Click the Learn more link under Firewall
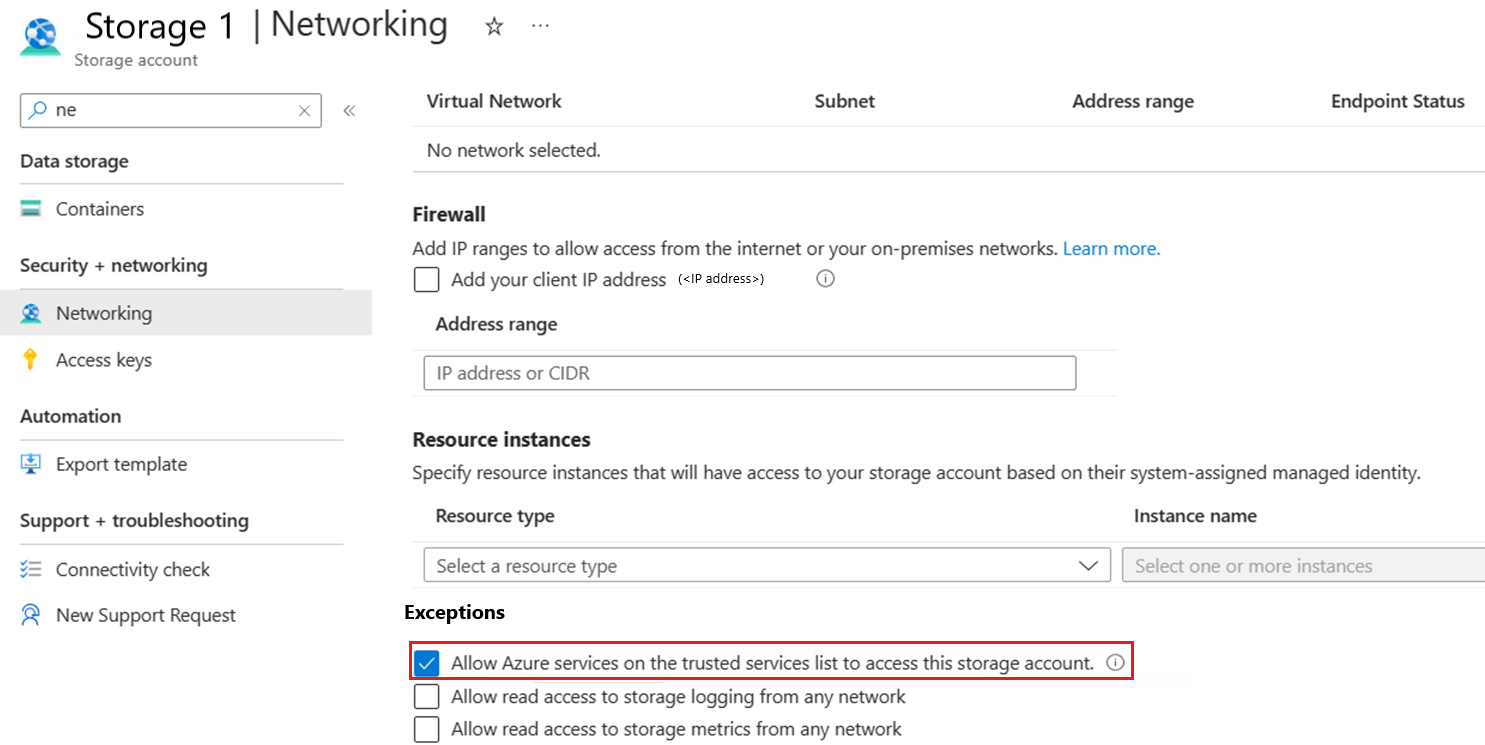The width and height of the screenshot is (1485, 745). (1111, 248)
